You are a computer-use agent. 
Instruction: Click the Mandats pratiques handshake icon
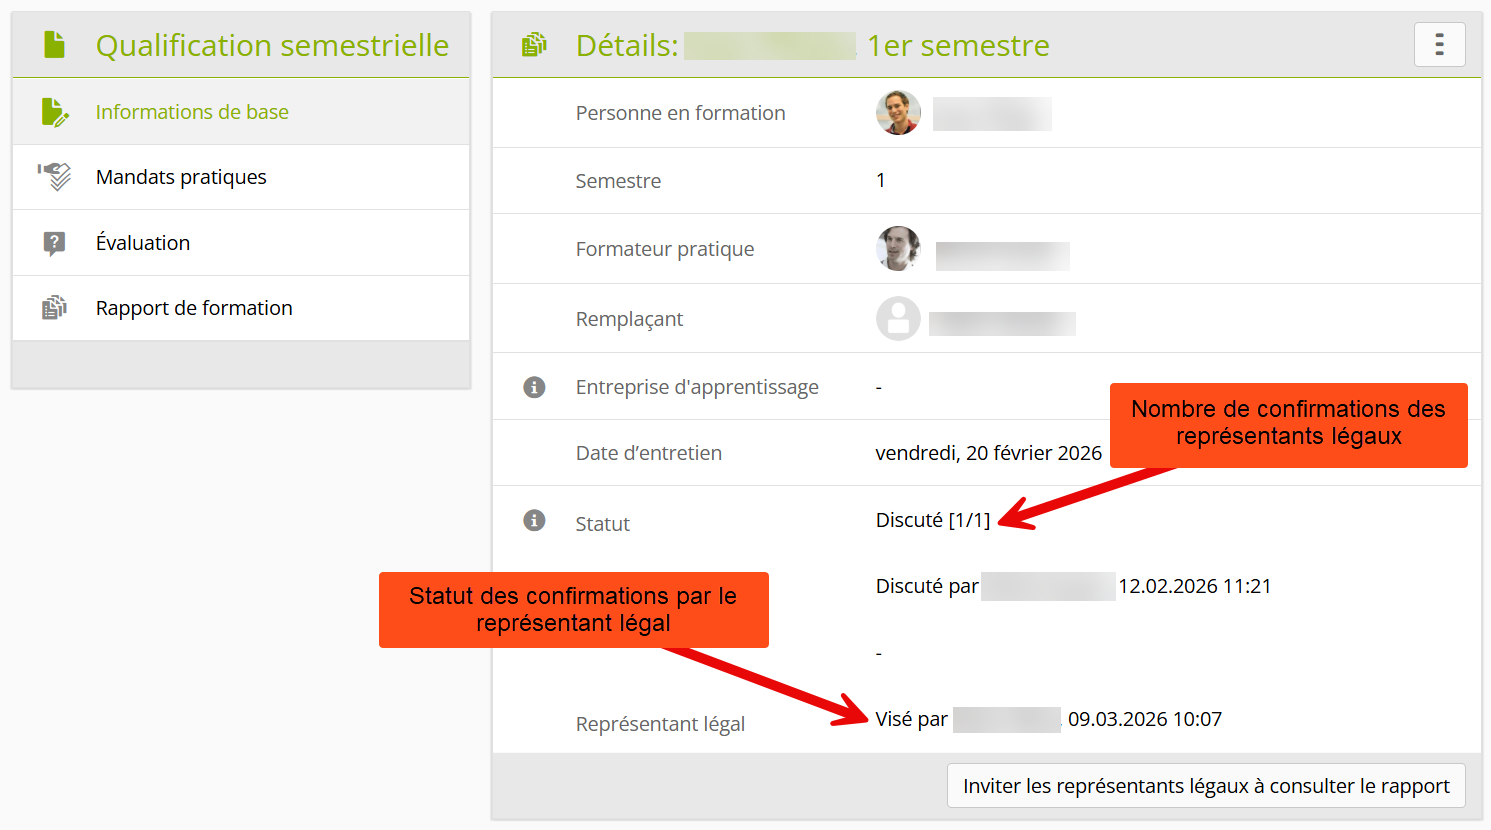(x=55, y=177)
